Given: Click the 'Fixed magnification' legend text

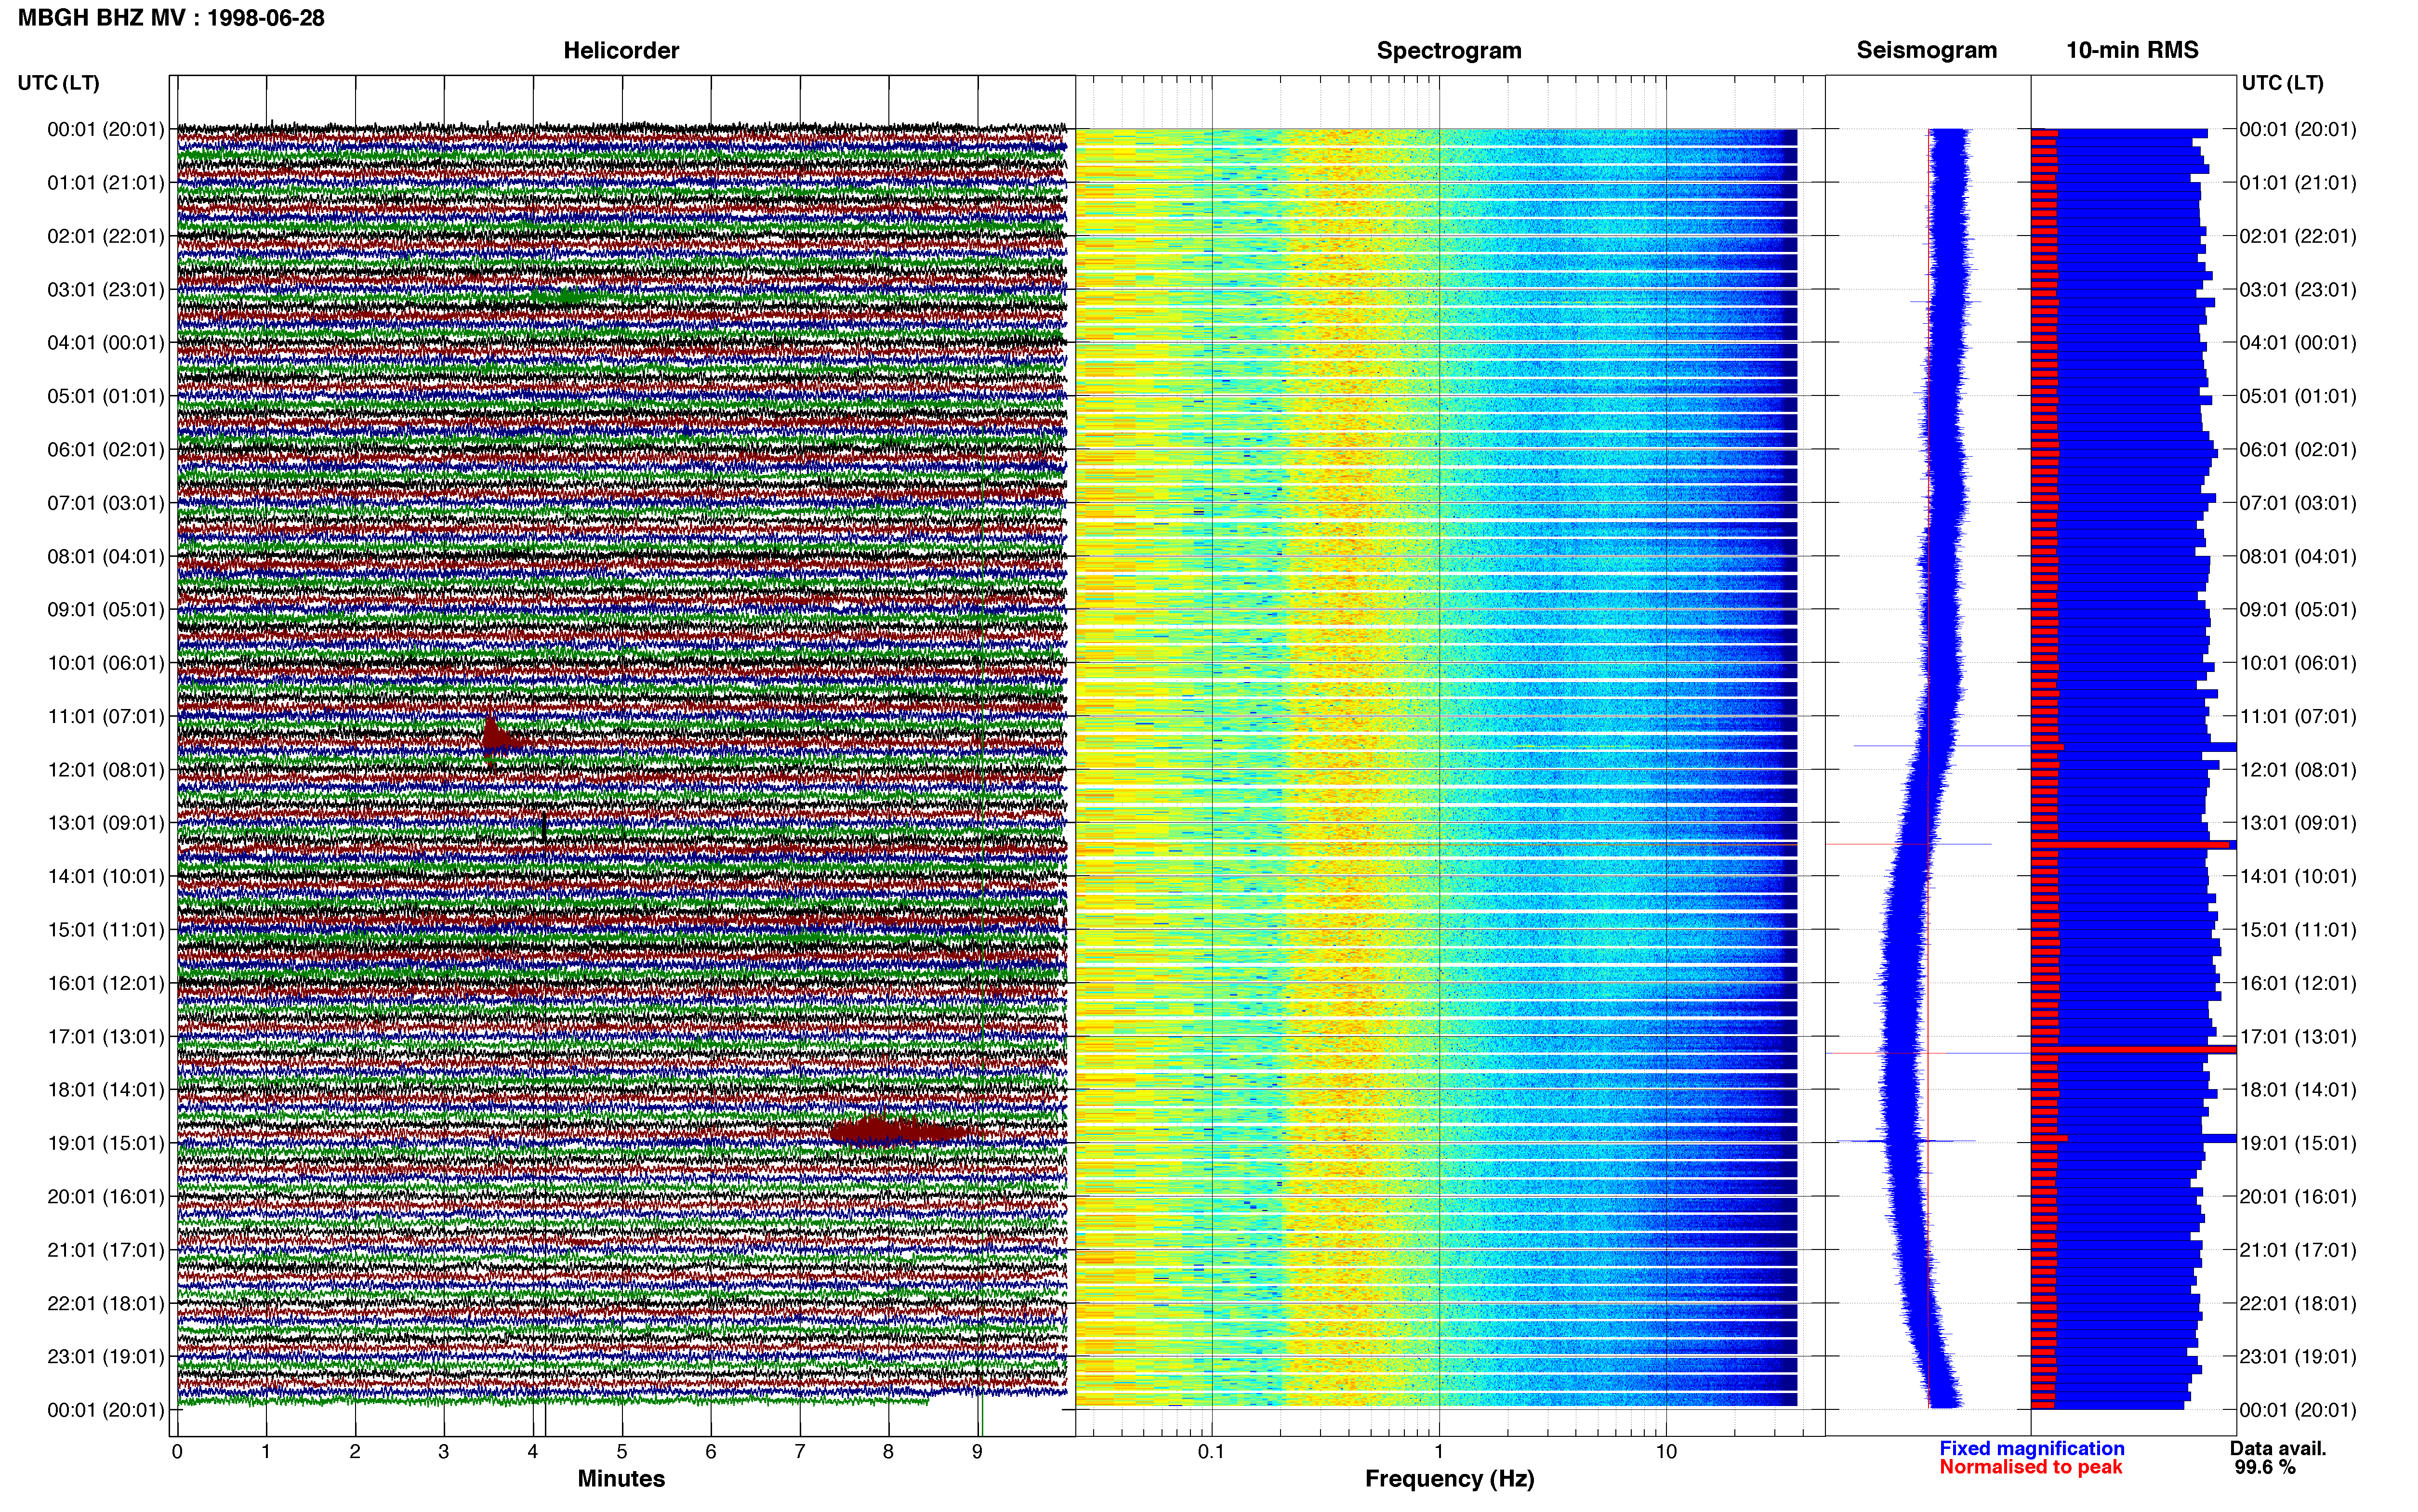Looking at the screenshot, I should coord(2031,1448).
